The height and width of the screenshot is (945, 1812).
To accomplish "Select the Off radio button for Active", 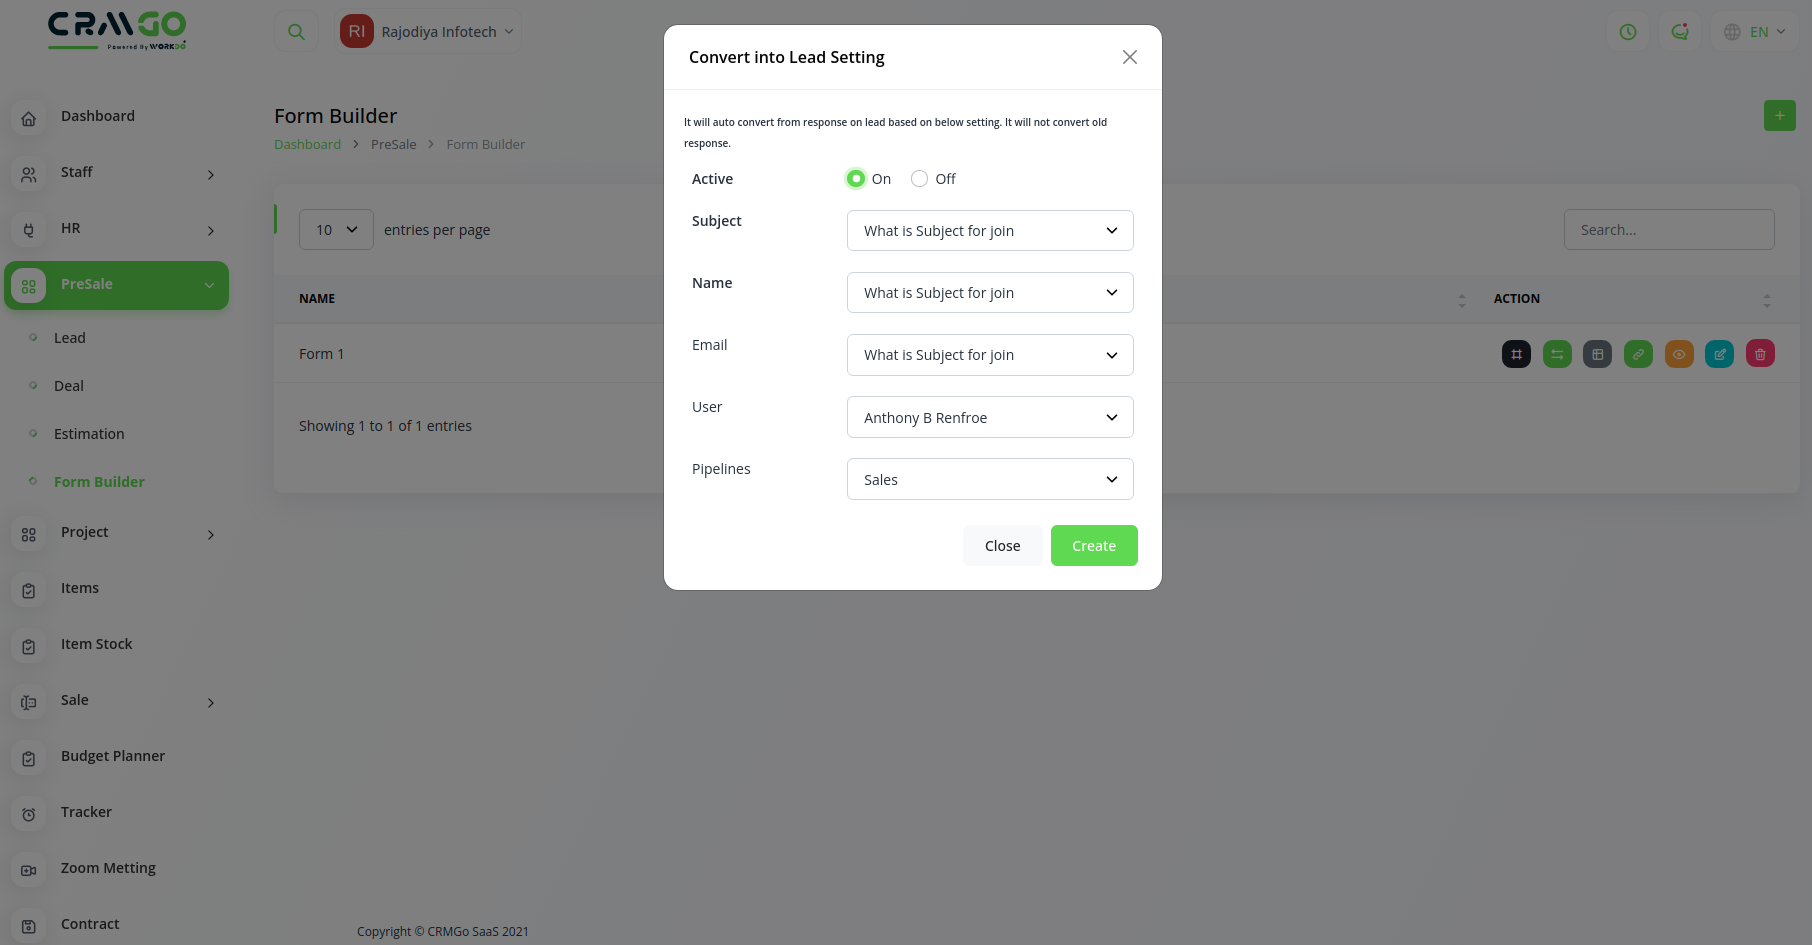I will pos(919,179).
